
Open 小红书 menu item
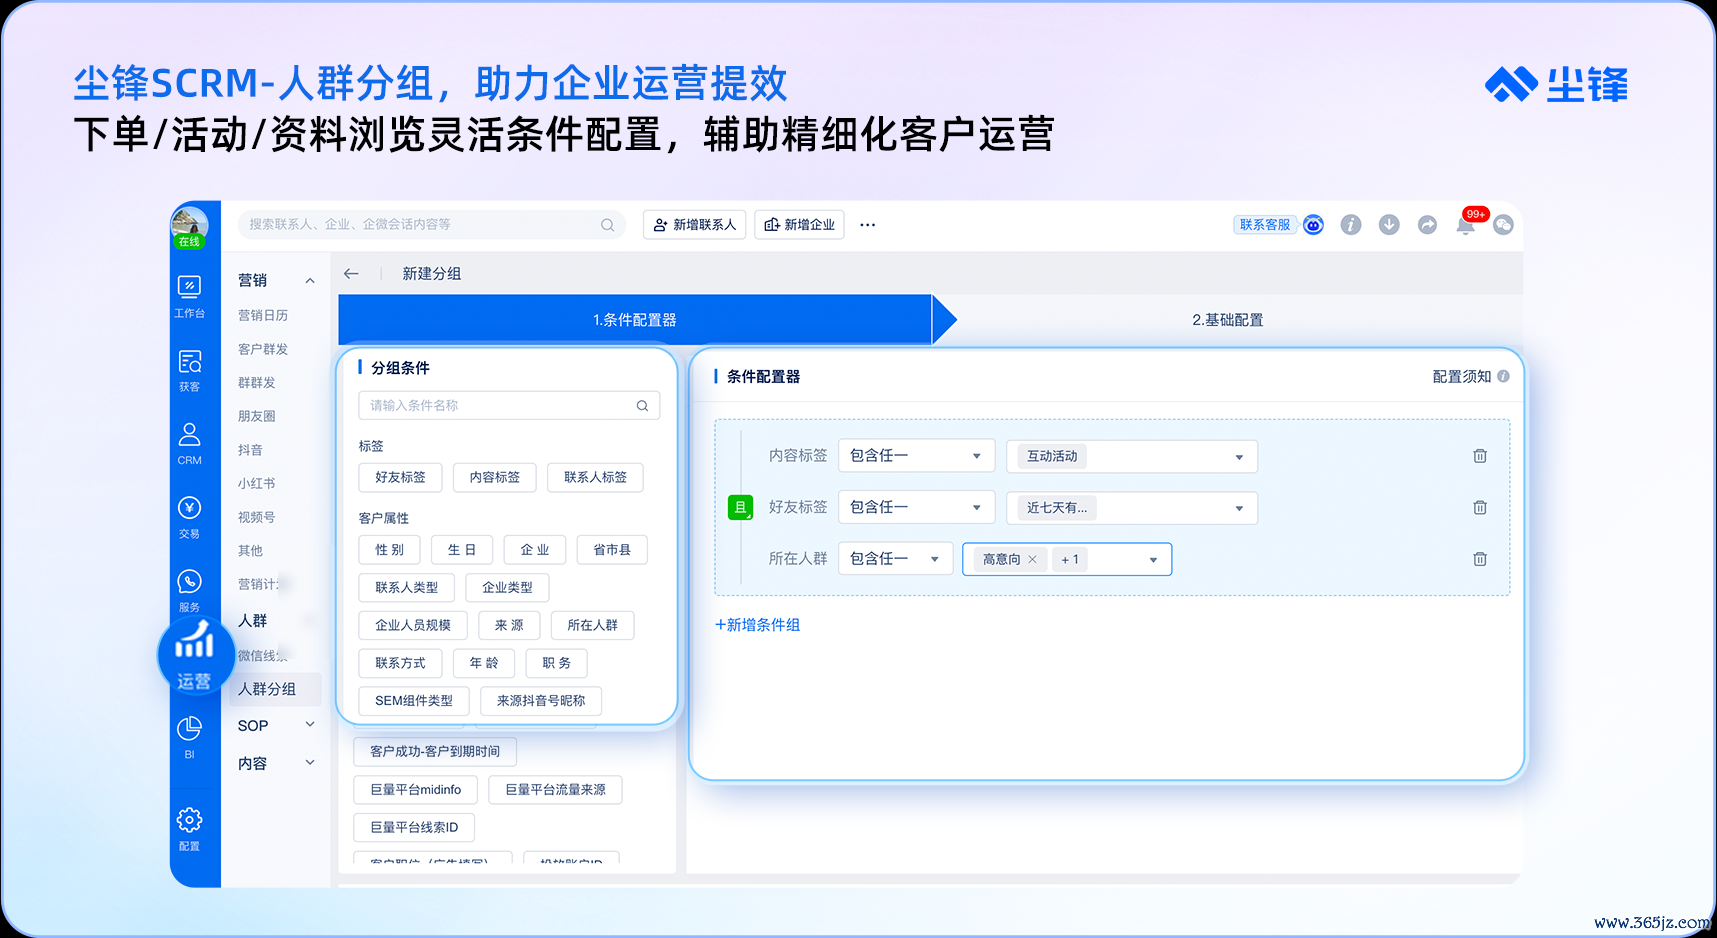point(257,483)
